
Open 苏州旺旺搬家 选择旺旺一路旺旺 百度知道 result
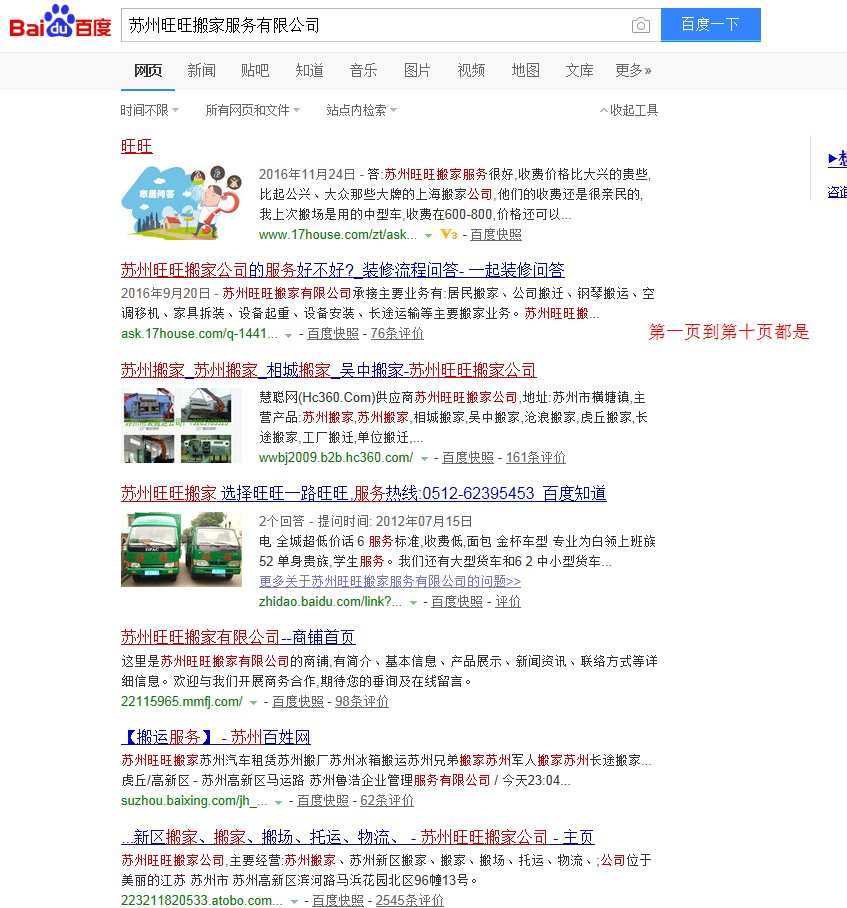[x=364, y=493]
